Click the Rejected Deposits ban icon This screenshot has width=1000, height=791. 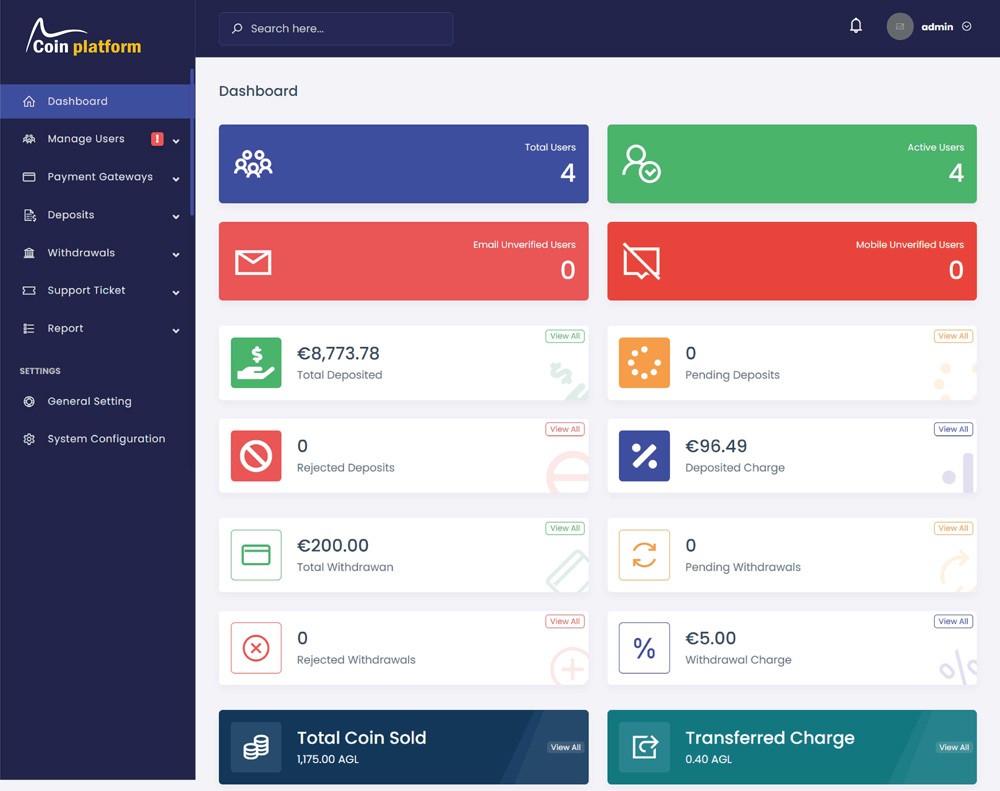(256, 456)
